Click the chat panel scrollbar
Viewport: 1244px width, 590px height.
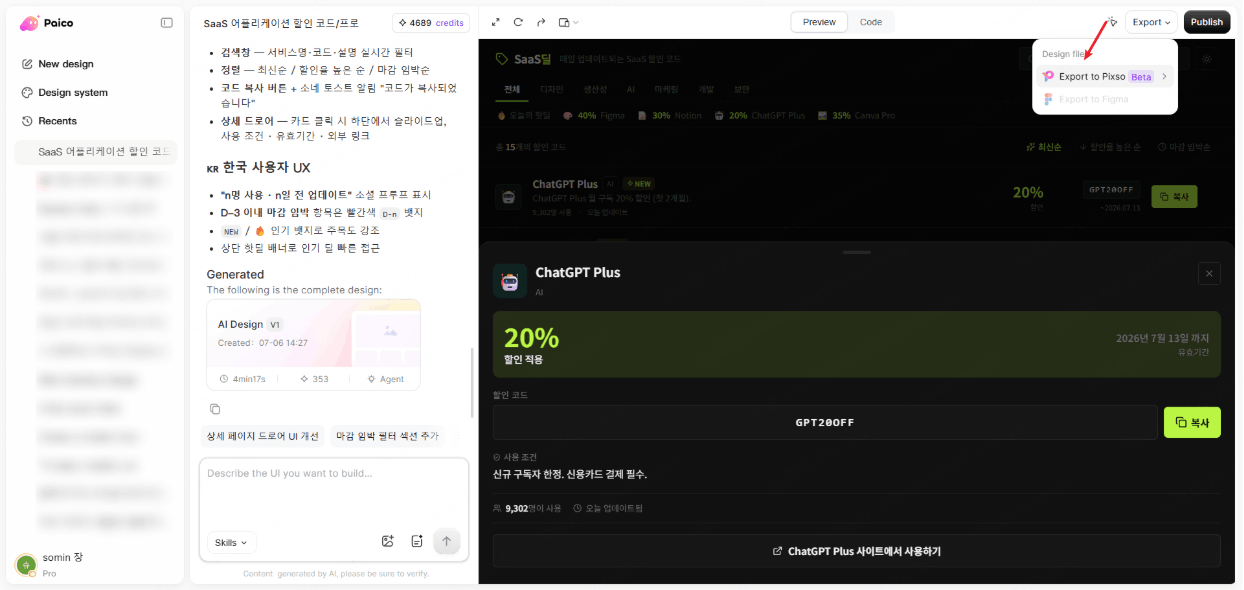point(472,382)
